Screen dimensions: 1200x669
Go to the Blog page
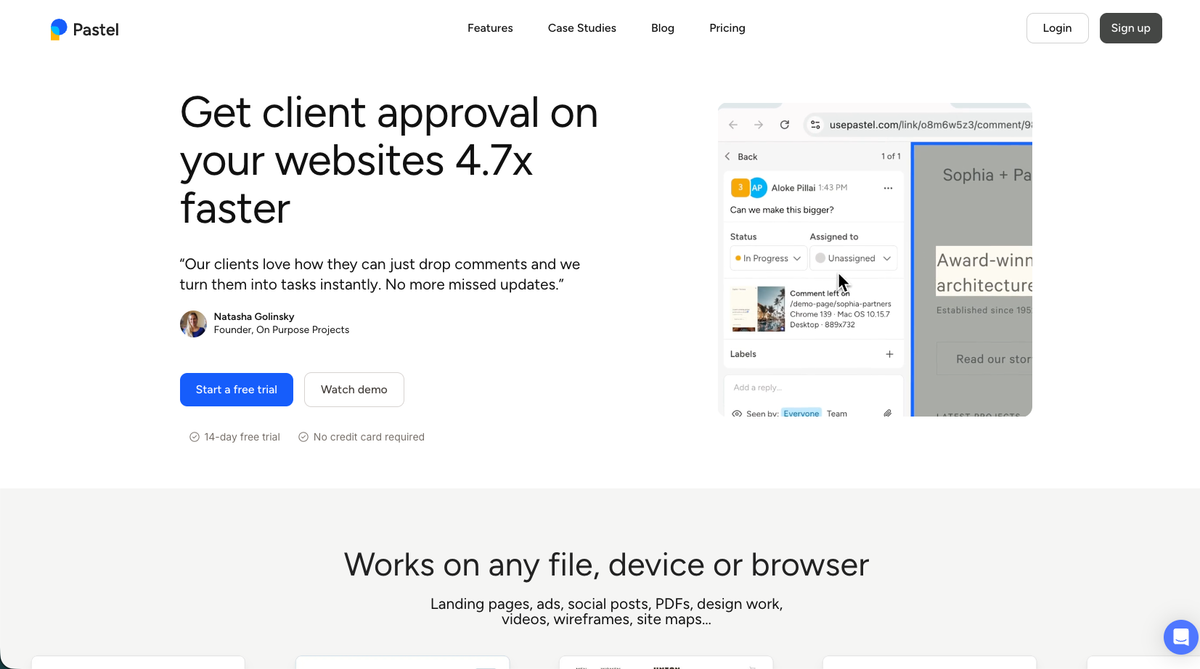click(663, 28)
